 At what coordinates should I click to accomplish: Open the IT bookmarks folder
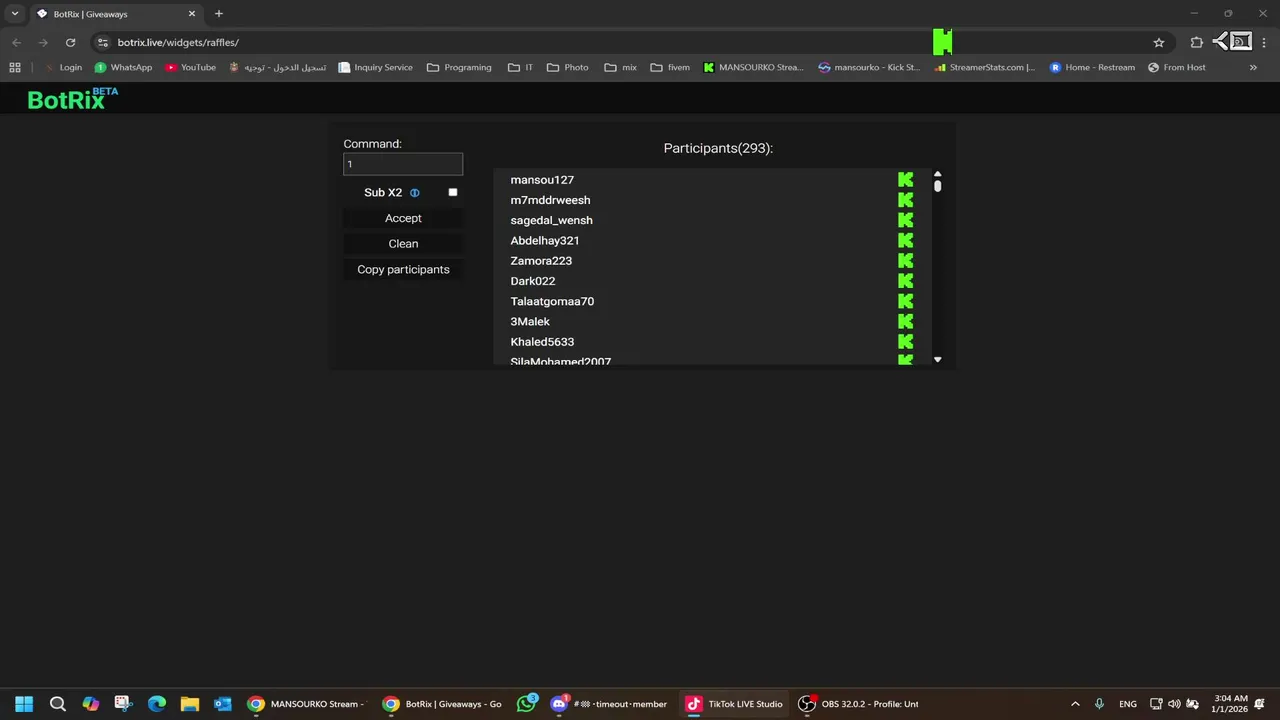coord(520,68)
